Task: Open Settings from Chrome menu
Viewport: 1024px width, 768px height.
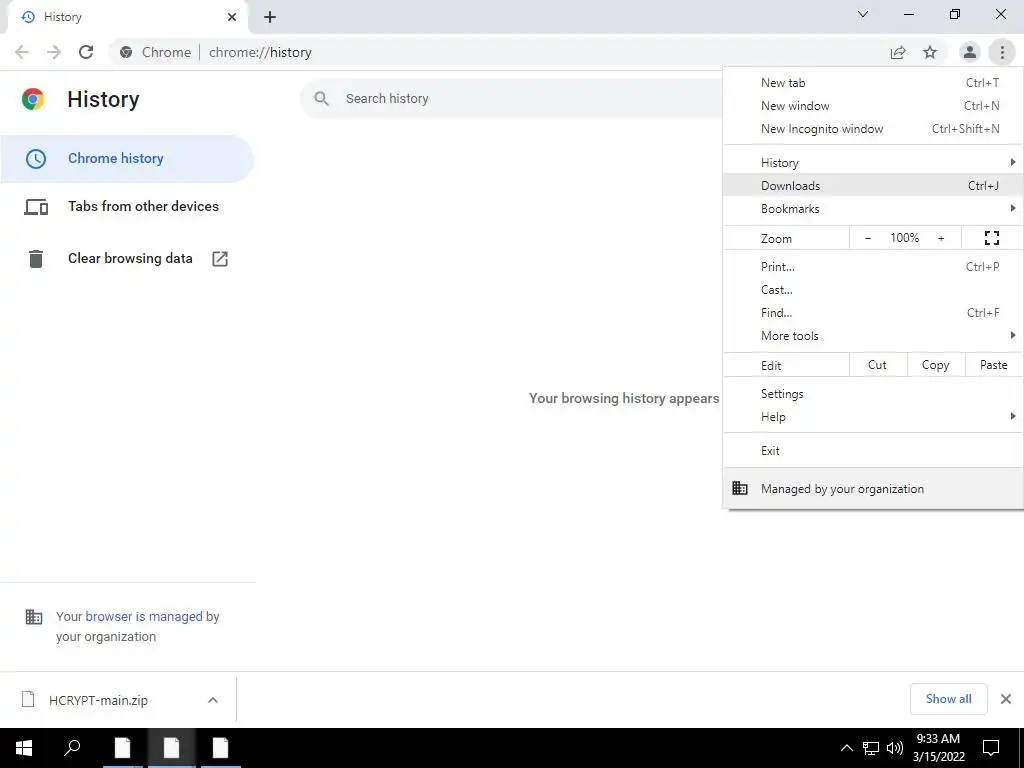Action: click(873, 394)
